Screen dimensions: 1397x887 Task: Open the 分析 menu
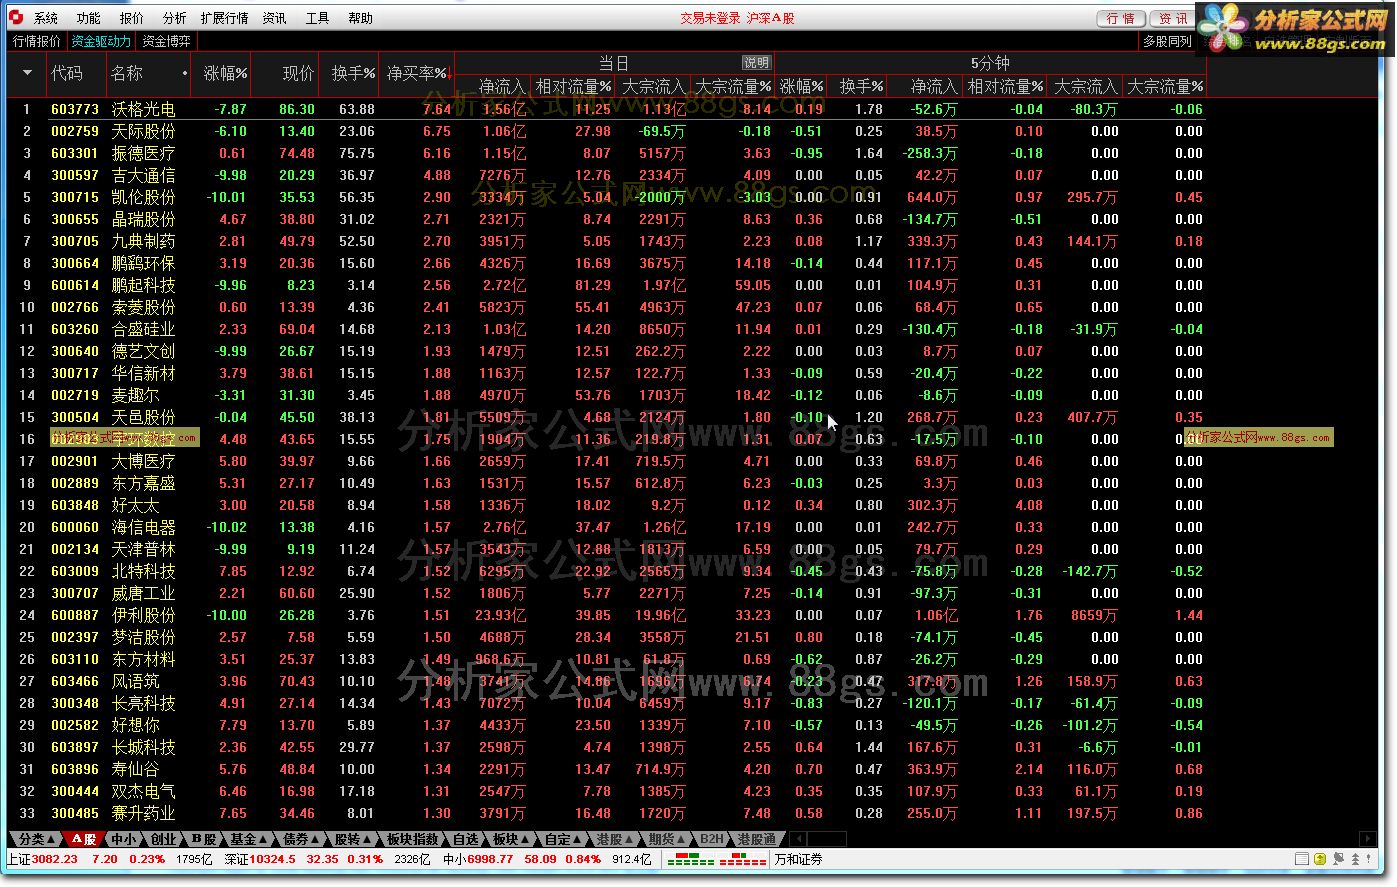(x=175, y=18)
